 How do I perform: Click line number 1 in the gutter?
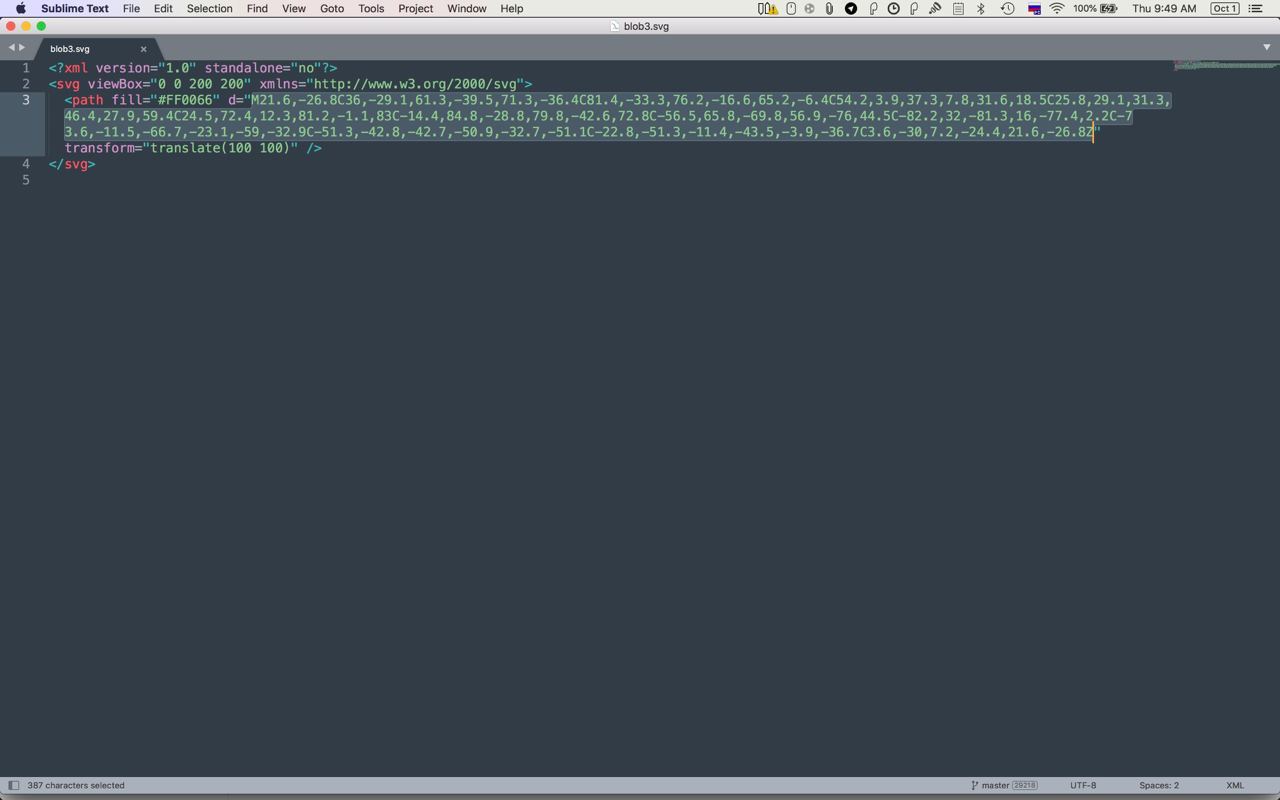click(x=26, y=68)
